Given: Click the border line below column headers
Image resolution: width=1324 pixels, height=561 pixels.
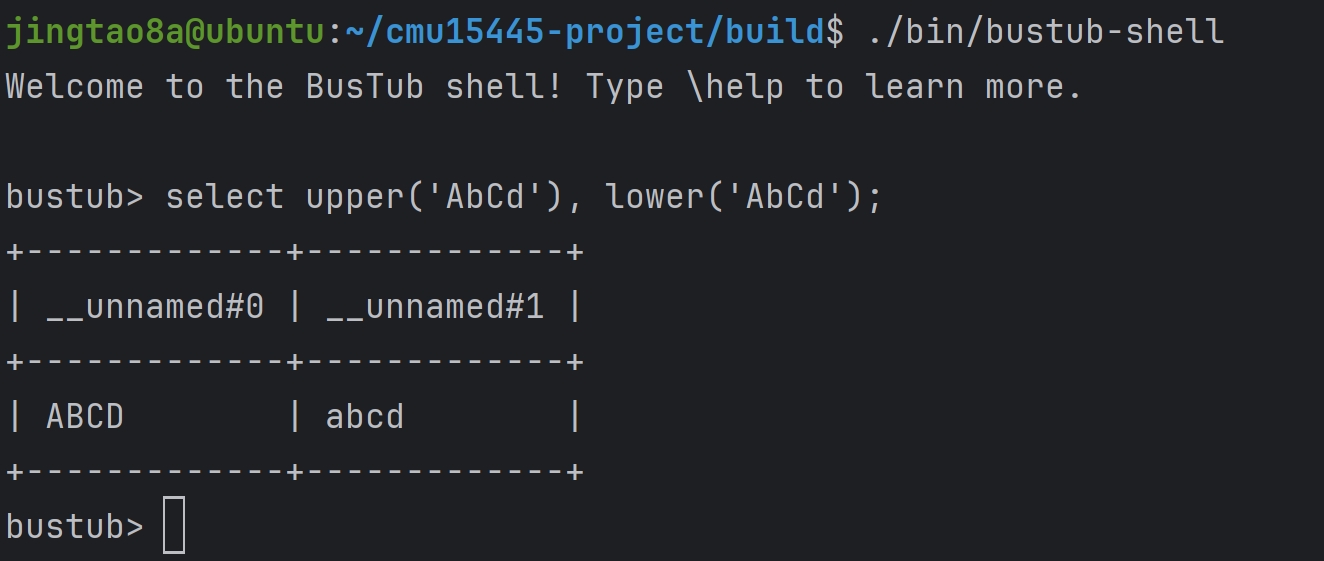Looking at the screenshot, I should tap(295, 361).
